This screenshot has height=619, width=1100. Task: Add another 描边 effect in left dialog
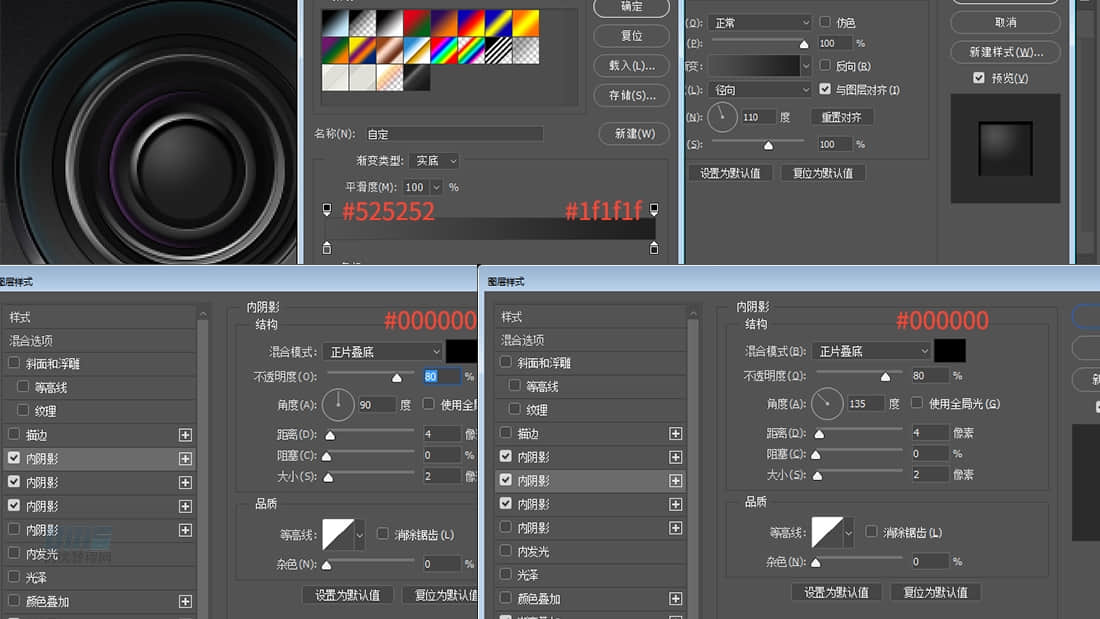[x=185, y=435]
